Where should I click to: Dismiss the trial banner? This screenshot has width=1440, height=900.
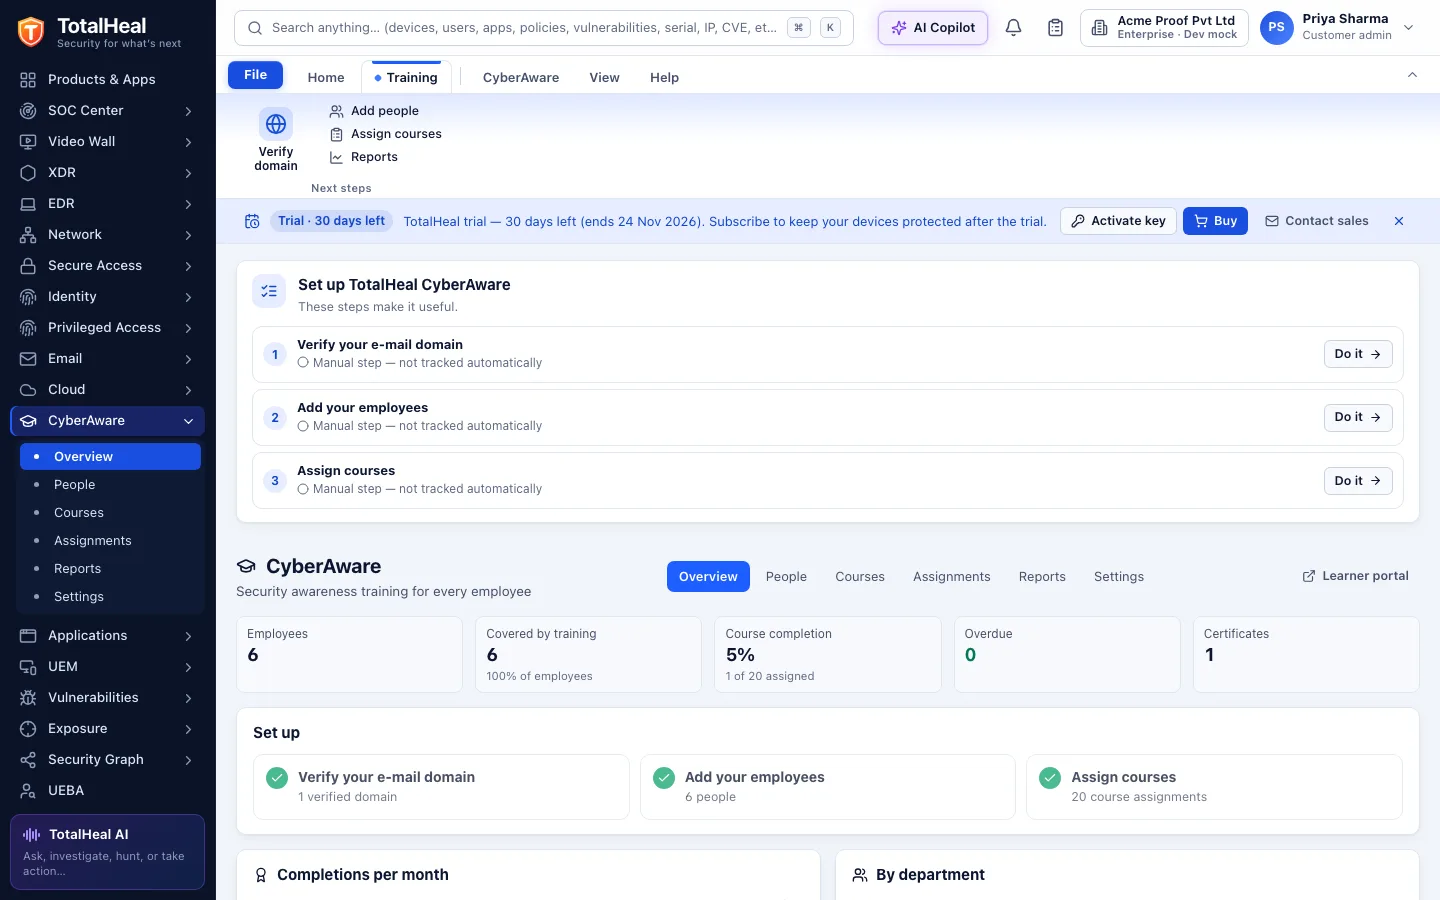[x=1399, y=221]
